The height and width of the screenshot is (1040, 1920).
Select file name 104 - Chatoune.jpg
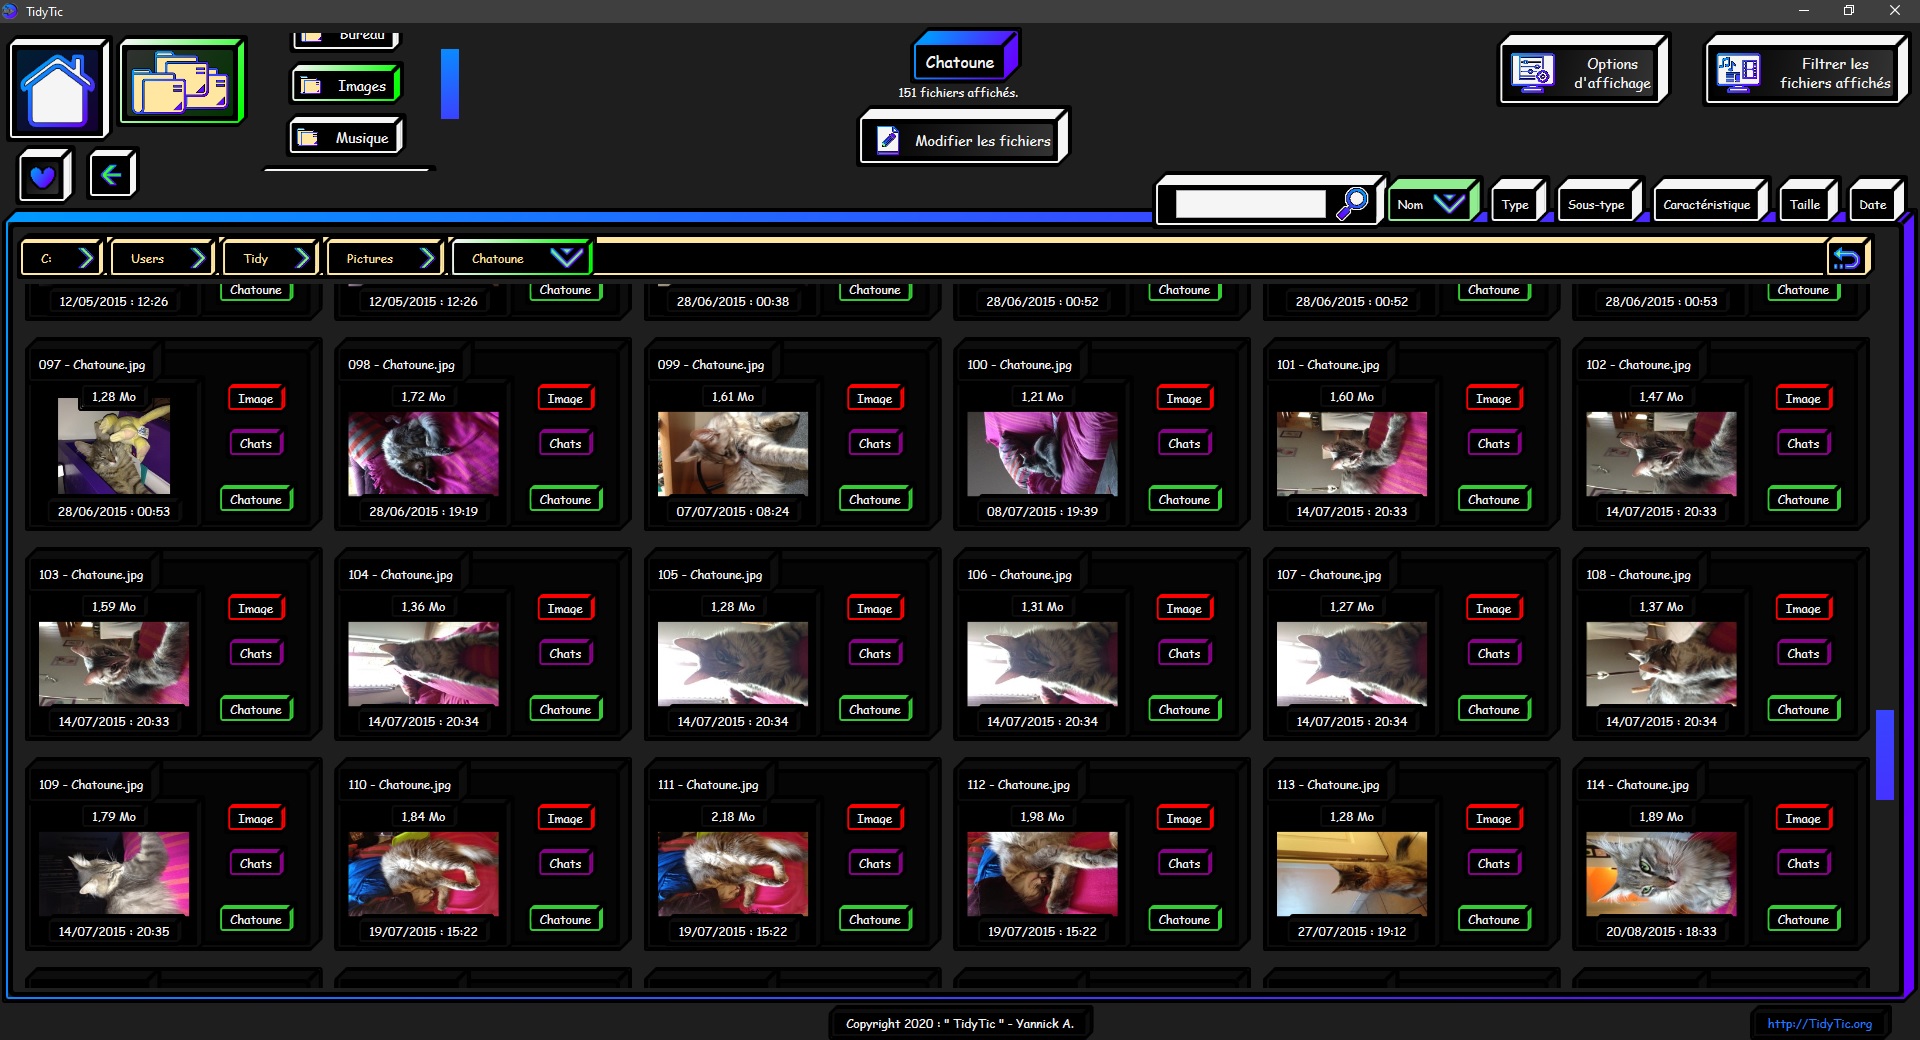400,575
